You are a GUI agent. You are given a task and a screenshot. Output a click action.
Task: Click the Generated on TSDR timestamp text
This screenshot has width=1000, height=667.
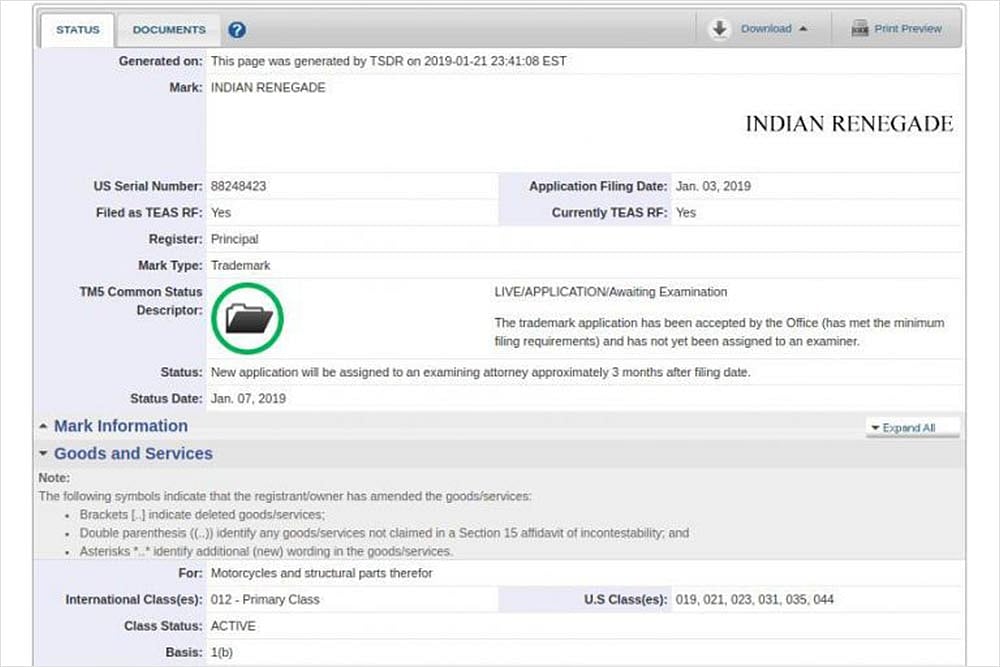388,61
